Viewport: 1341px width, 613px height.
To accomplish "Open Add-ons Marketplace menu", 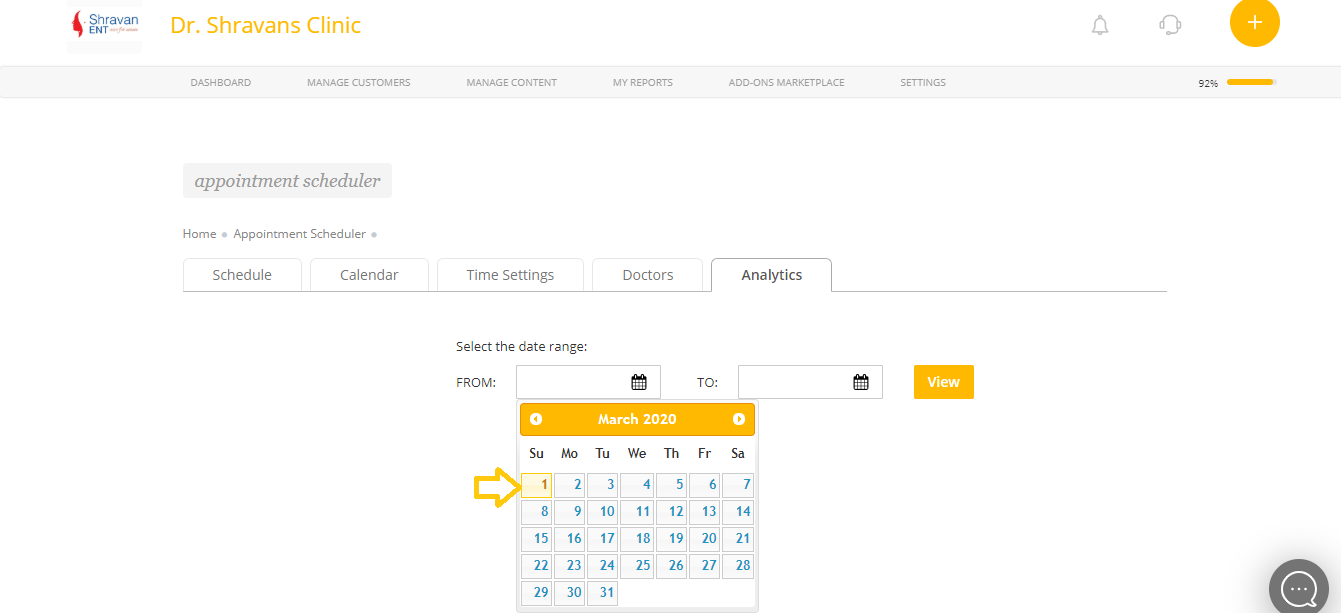I will (787, 82).
